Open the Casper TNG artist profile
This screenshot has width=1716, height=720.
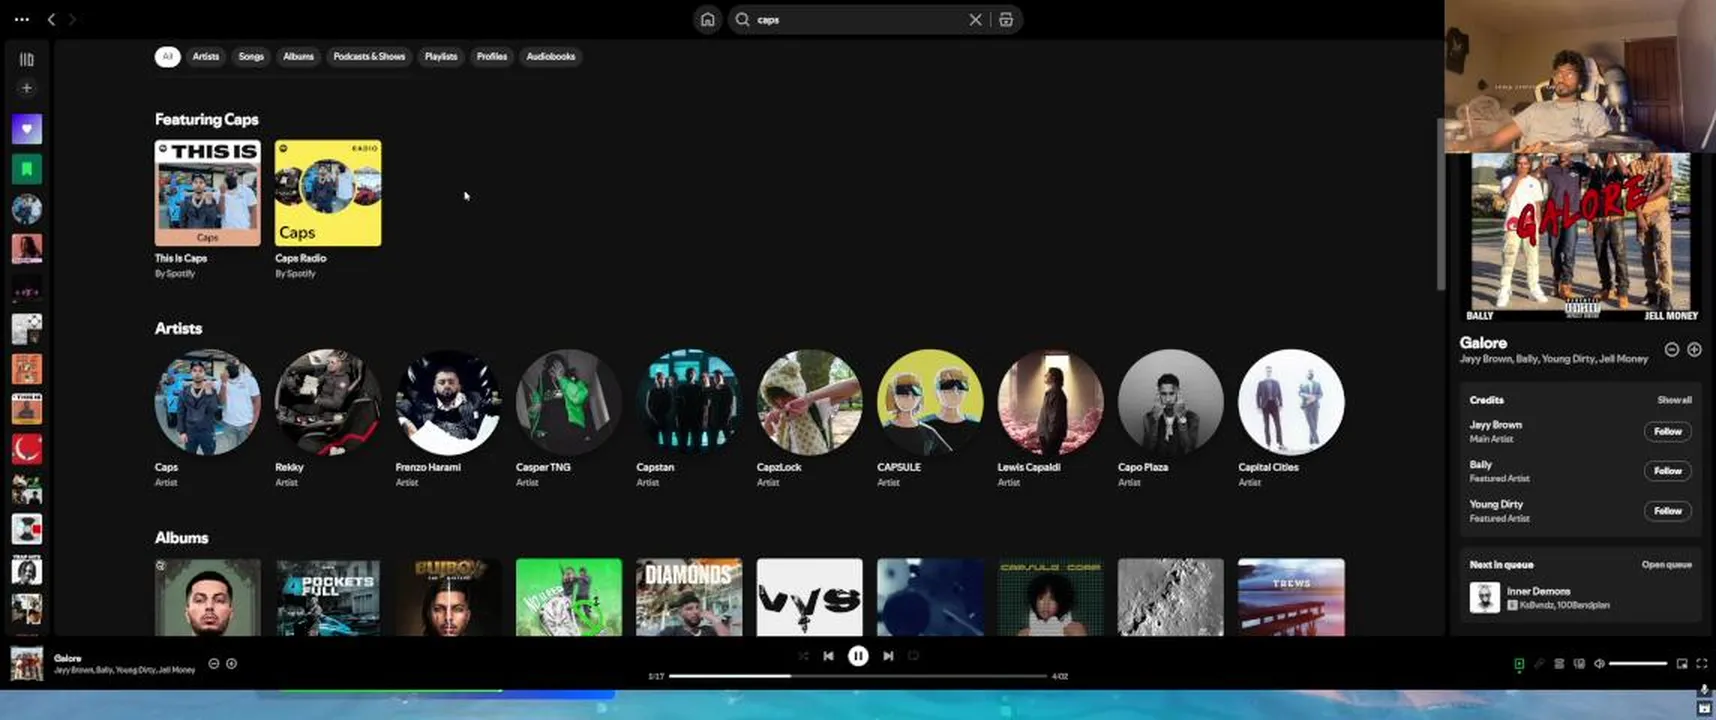(568, 418)
